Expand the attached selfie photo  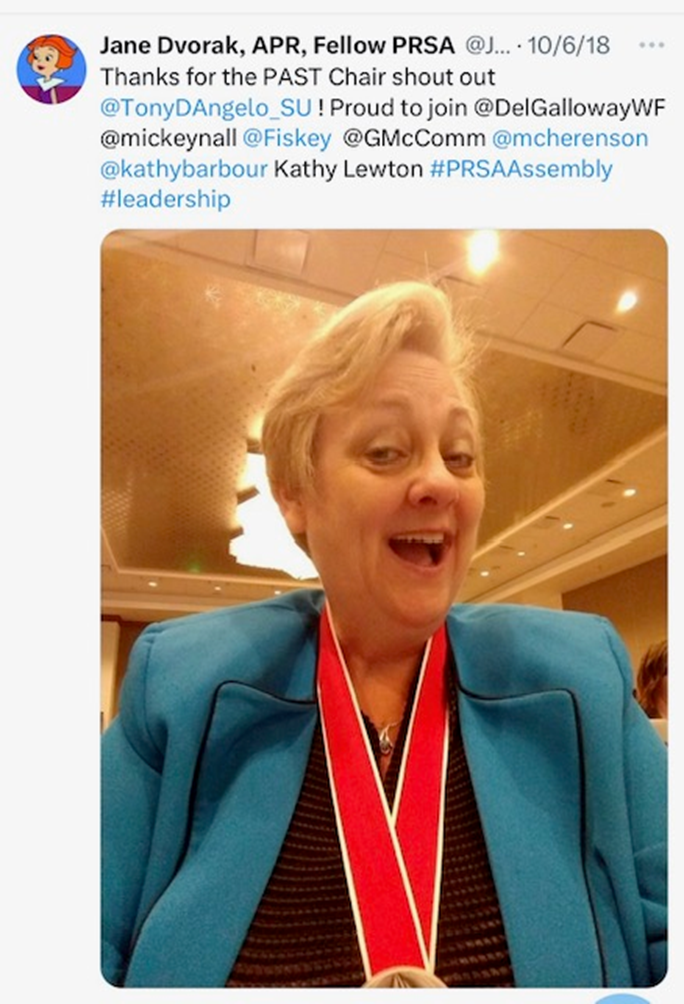384,608
